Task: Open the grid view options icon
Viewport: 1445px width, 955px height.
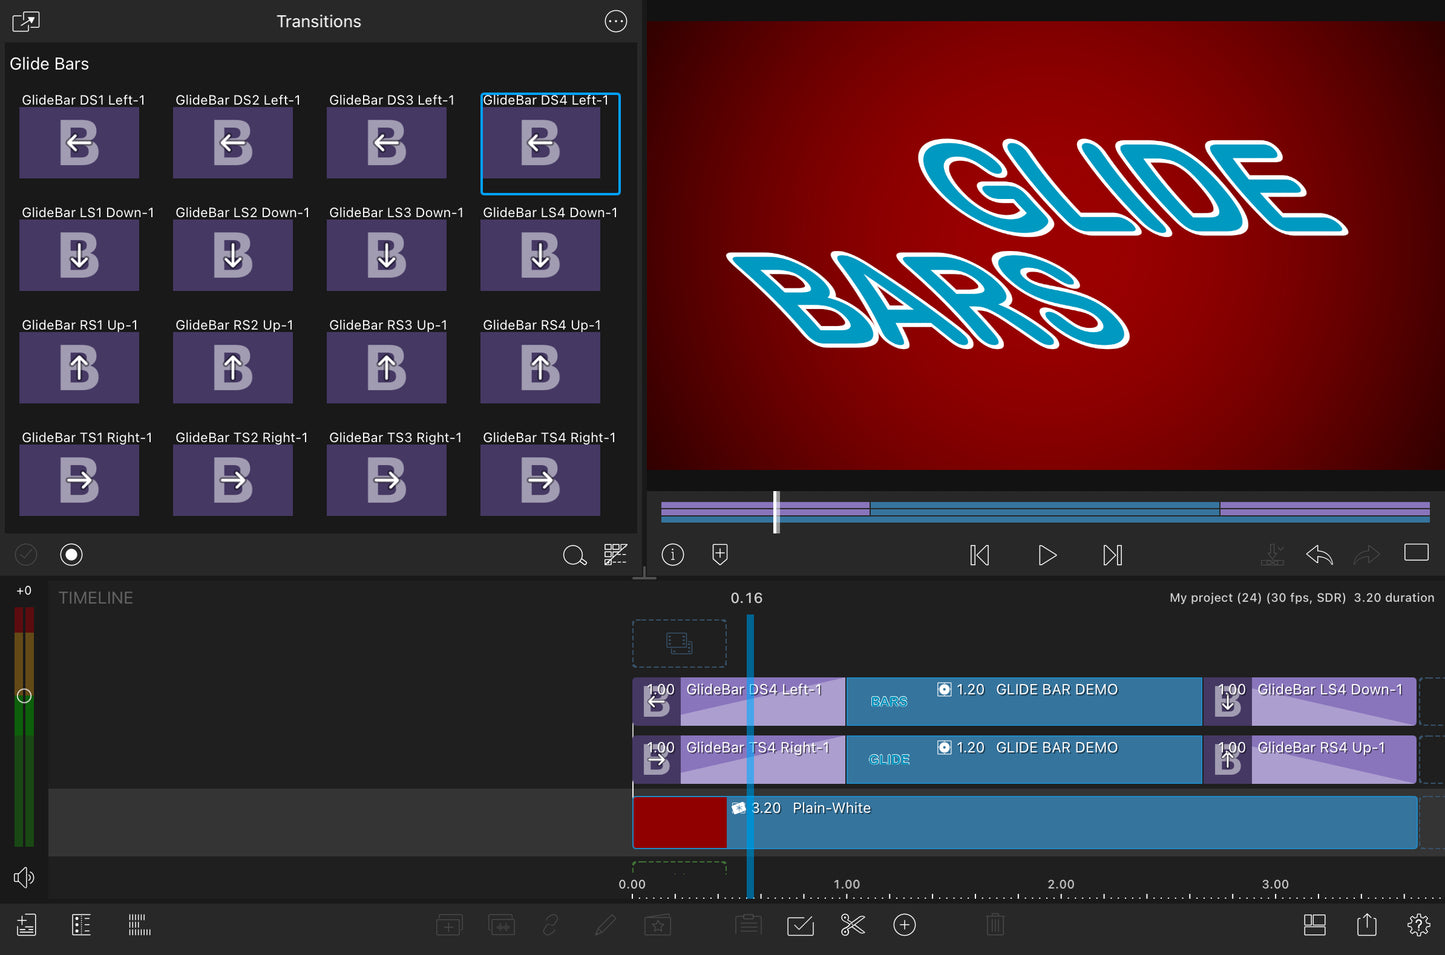Action: [615, 555]
